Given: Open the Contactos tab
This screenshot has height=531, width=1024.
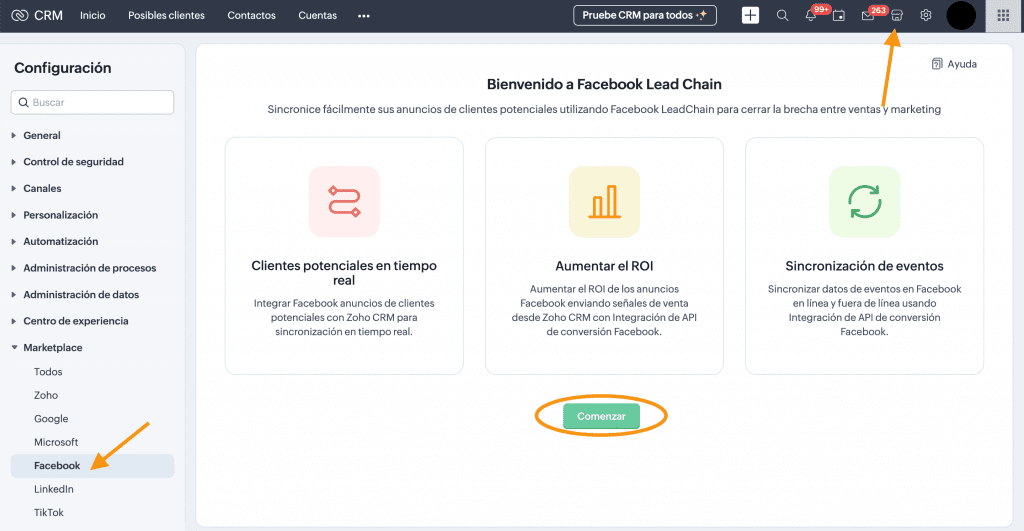Looking at the screenshot, I should tap(251, 15).
